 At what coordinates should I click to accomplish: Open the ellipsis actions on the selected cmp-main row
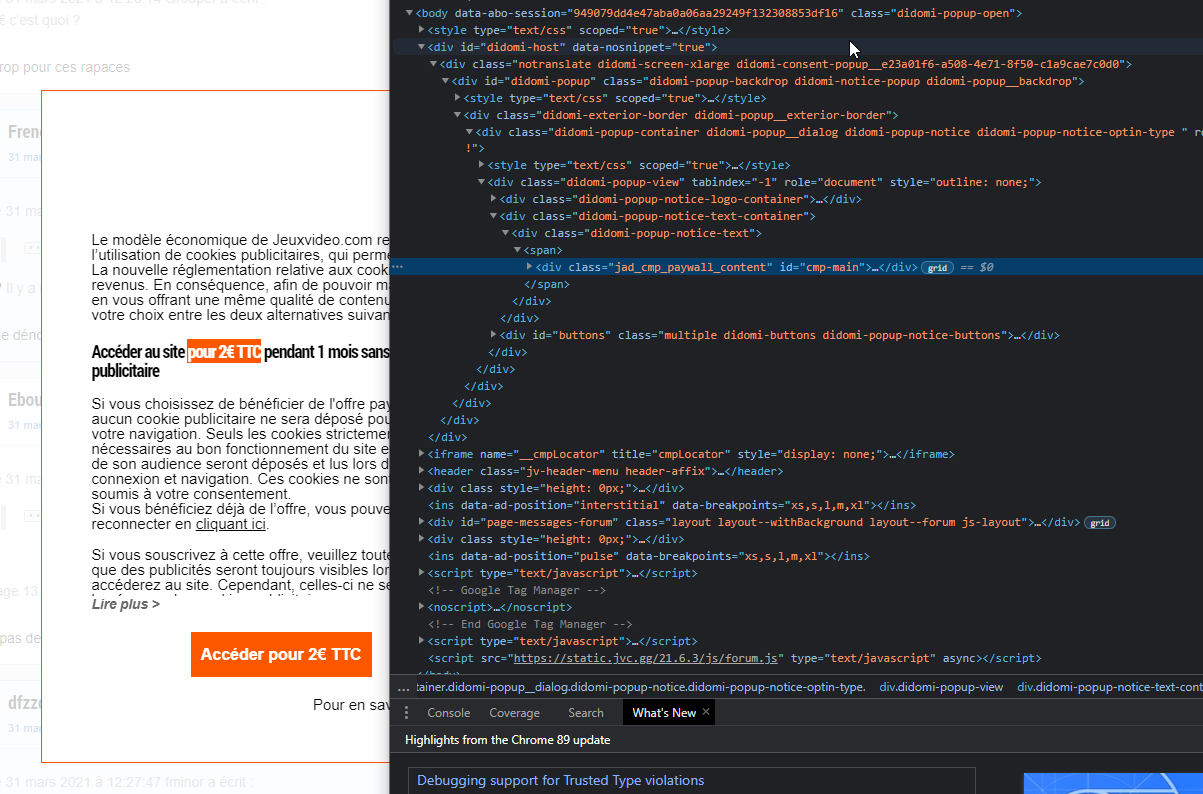pos(398,267)
